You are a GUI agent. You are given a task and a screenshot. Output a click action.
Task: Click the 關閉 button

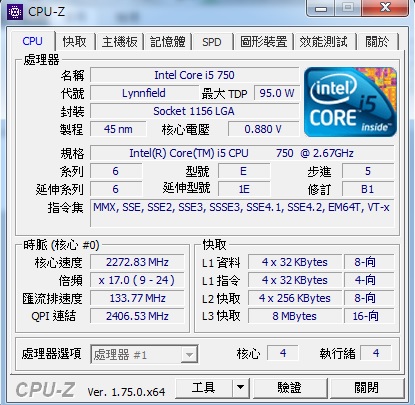tap(367, 388)
